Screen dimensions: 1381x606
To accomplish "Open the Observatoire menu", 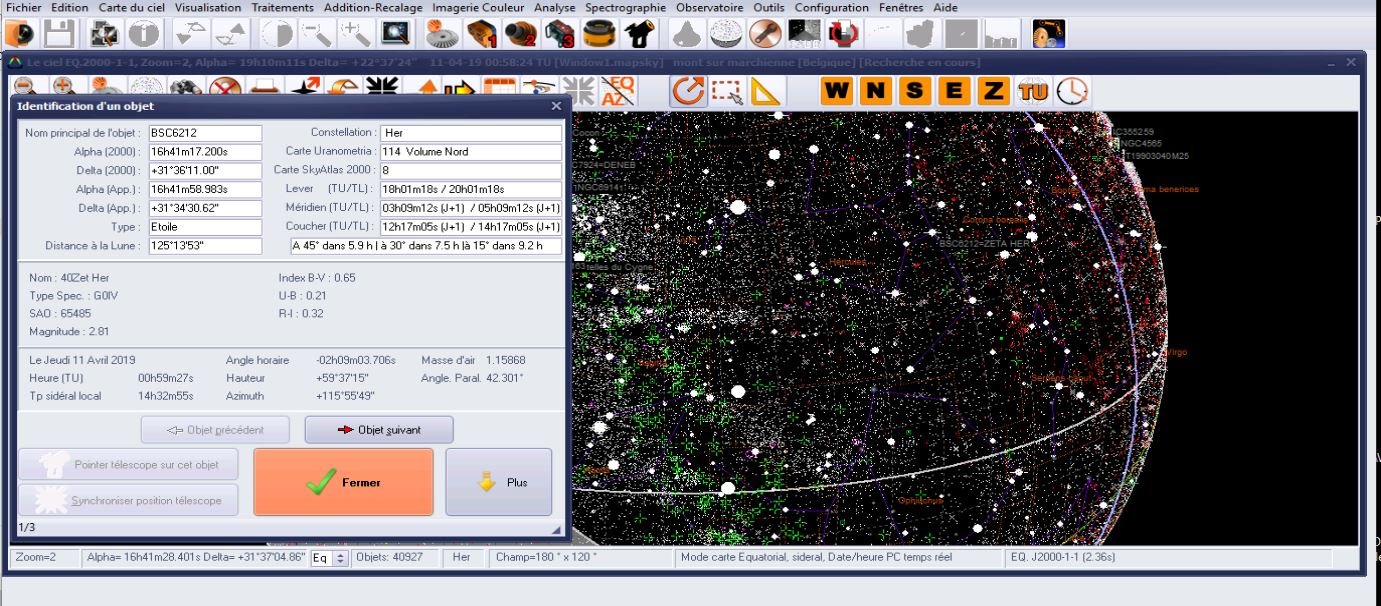I will pos(709,7).
